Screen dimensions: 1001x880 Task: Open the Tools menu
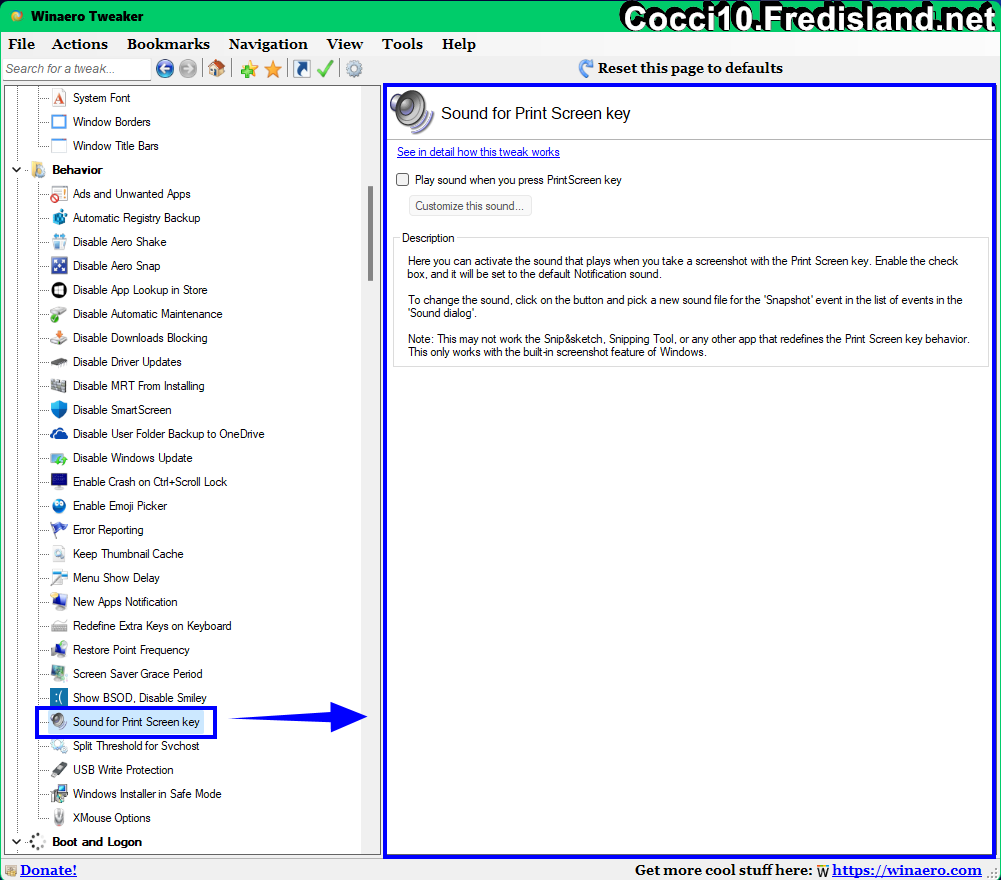(x=402, y=44)
